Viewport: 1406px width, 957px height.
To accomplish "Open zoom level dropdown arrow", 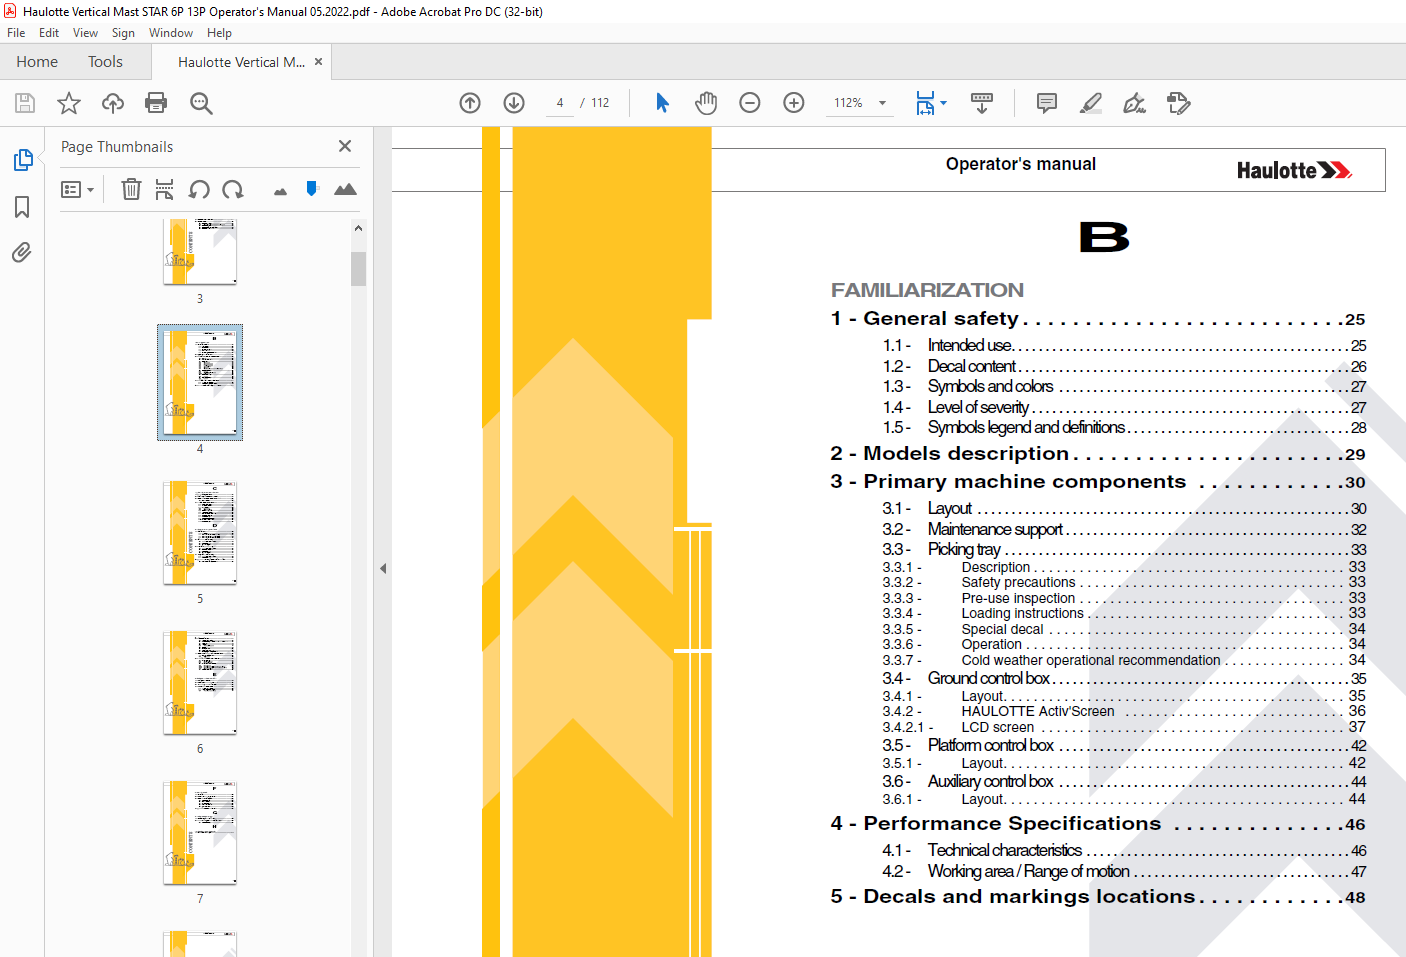I will click(882, 103).
